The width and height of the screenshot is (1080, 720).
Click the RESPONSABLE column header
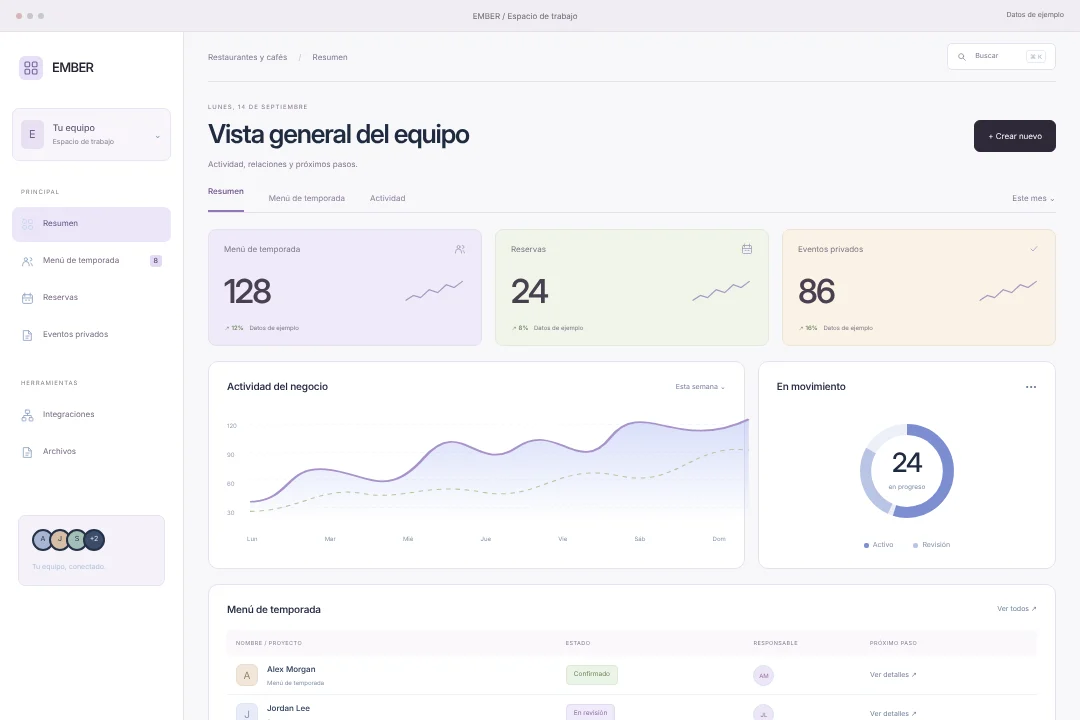click(776, 644)
